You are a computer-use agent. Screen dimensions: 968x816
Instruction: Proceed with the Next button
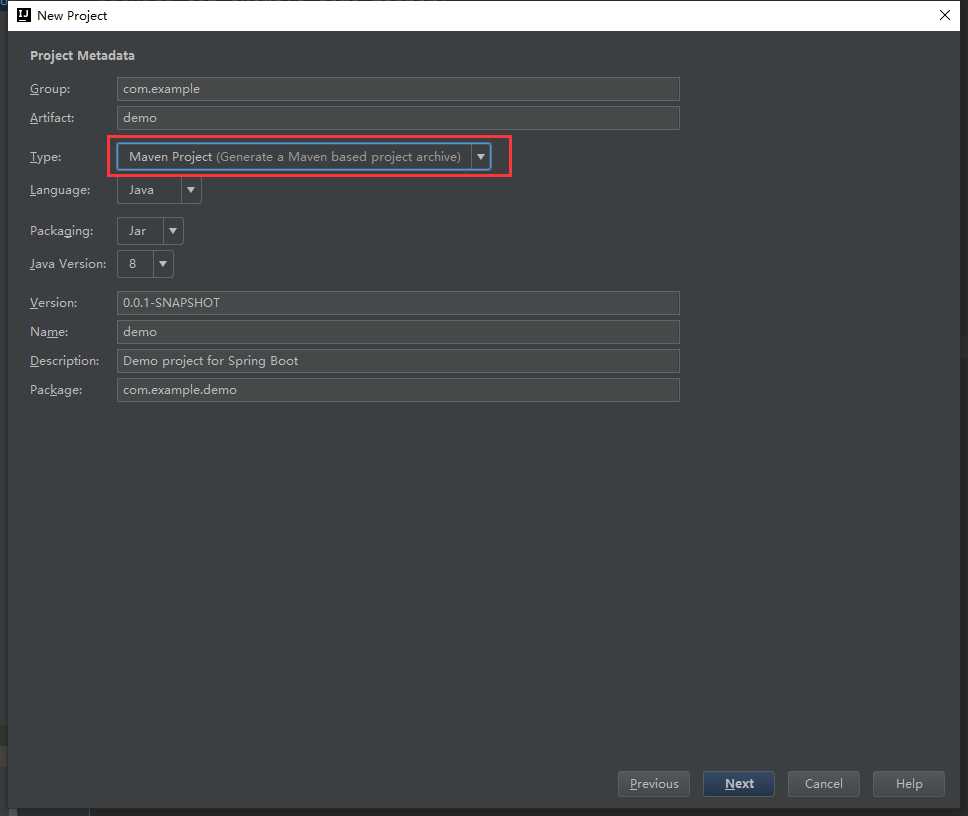point(739,784)
